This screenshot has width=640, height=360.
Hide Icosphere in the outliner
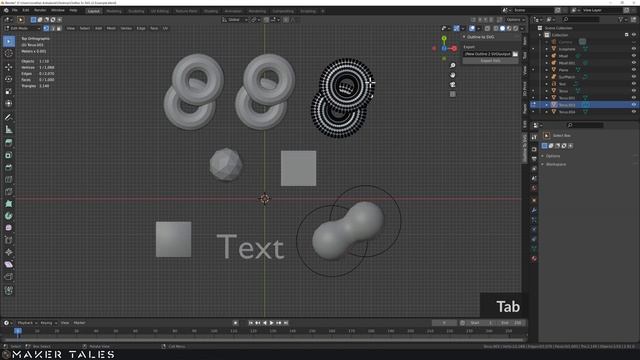pos(634,49)
